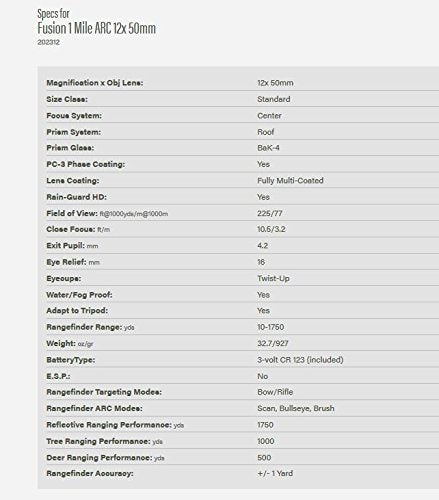Screen dimensions: 439x500
Task: Click the 'Adapt to Tripod' label
Action: (x=77, y=311)
